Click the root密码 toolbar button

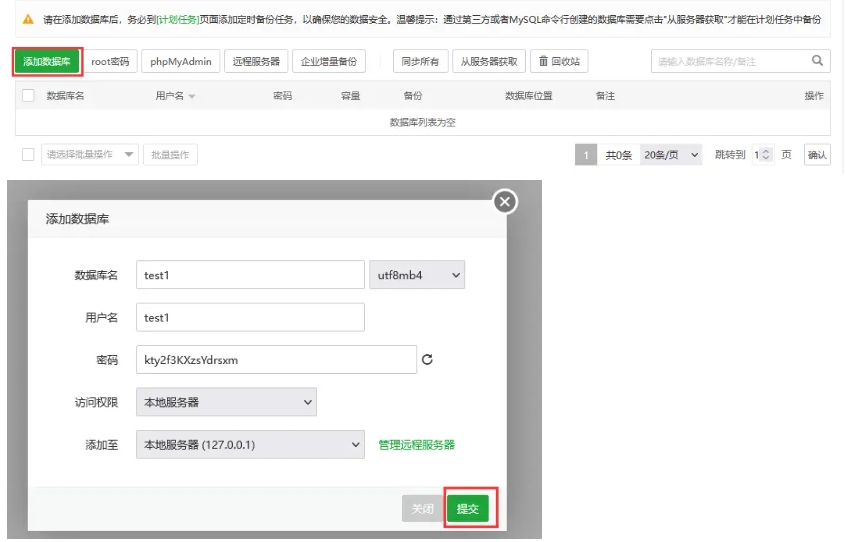click(x=109, y=62)
